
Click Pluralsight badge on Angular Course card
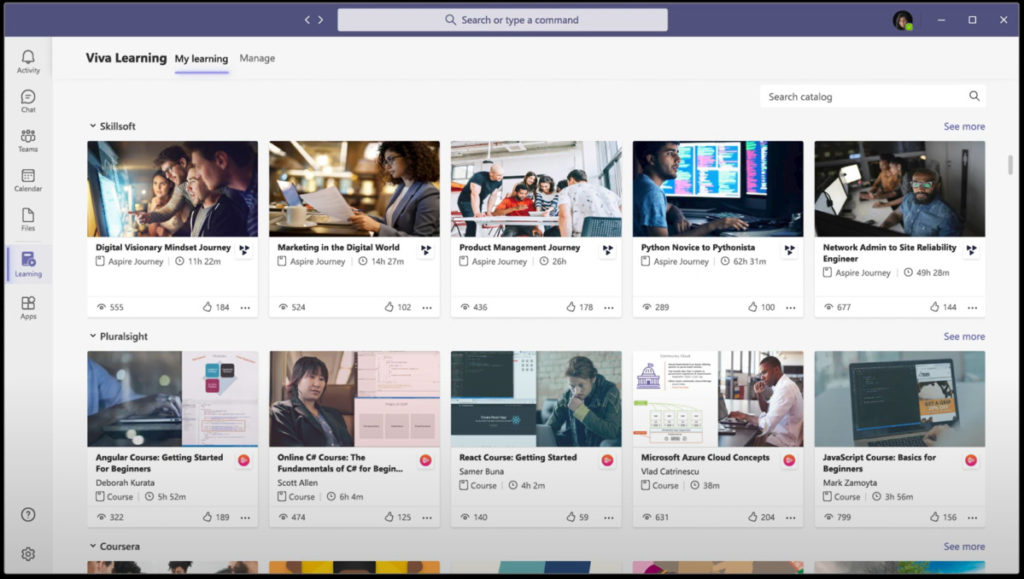coord(244,460)
